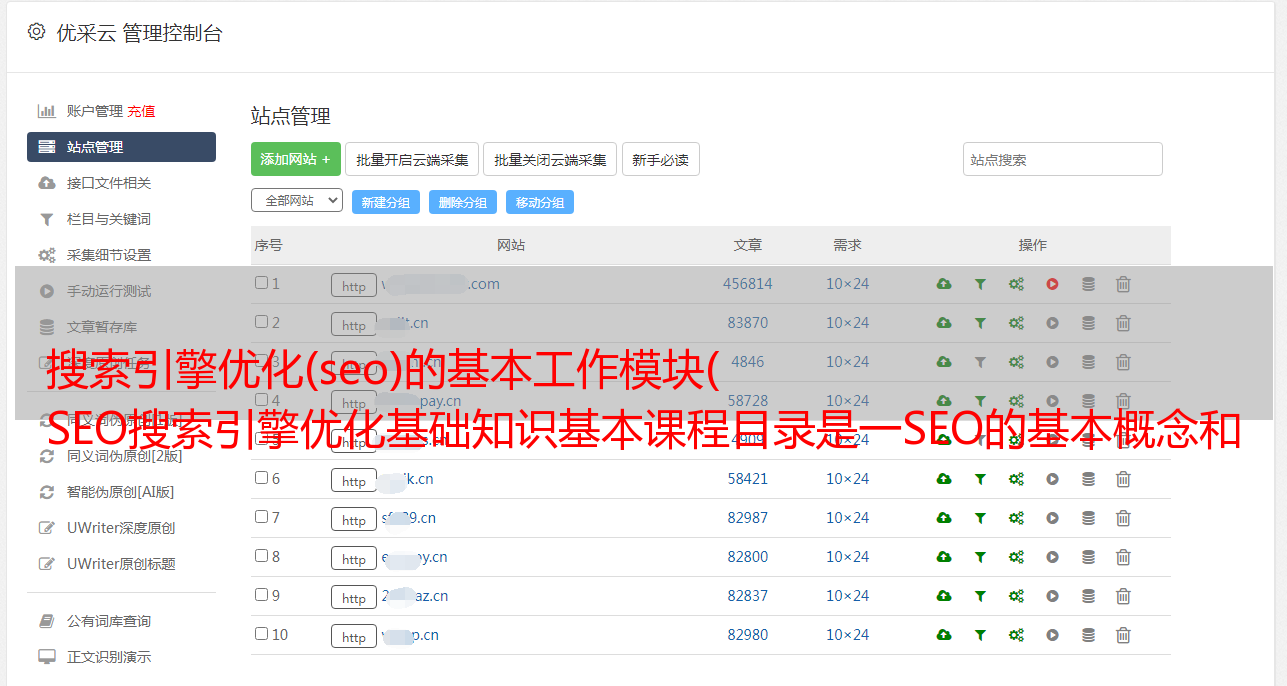1287x686 pixels.
Task: Click the 移动分组 button
Action: pyautogui.click(x=540, y=202)
